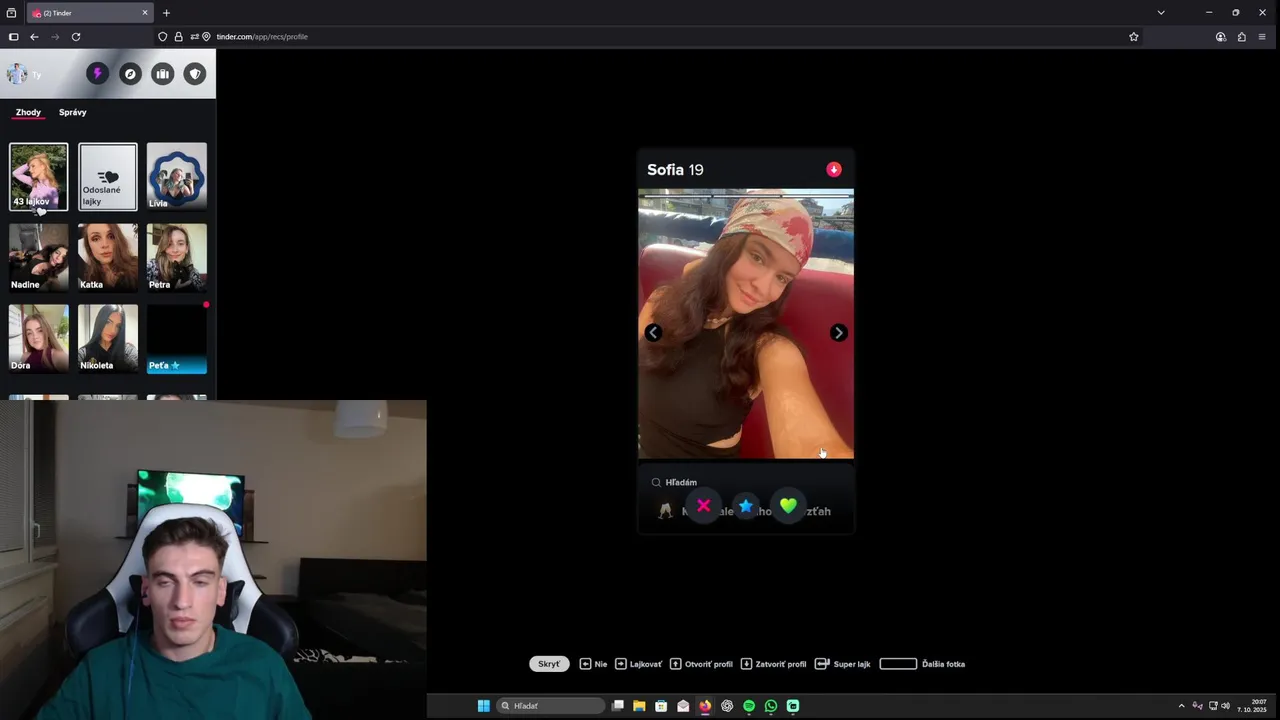The image size is (1280, 720).
Task: Open ChatGPT from the taskbar
Action: coord(727,706)
